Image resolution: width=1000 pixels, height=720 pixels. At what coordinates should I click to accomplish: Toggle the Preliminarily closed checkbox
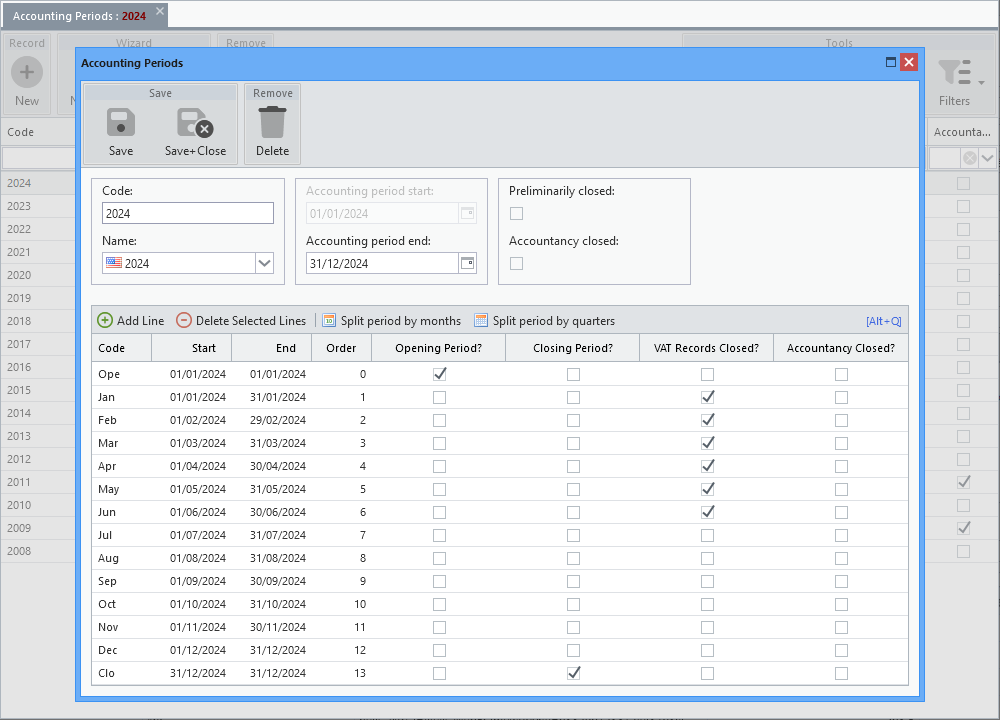pyautogui.click(x=517, y=214)
